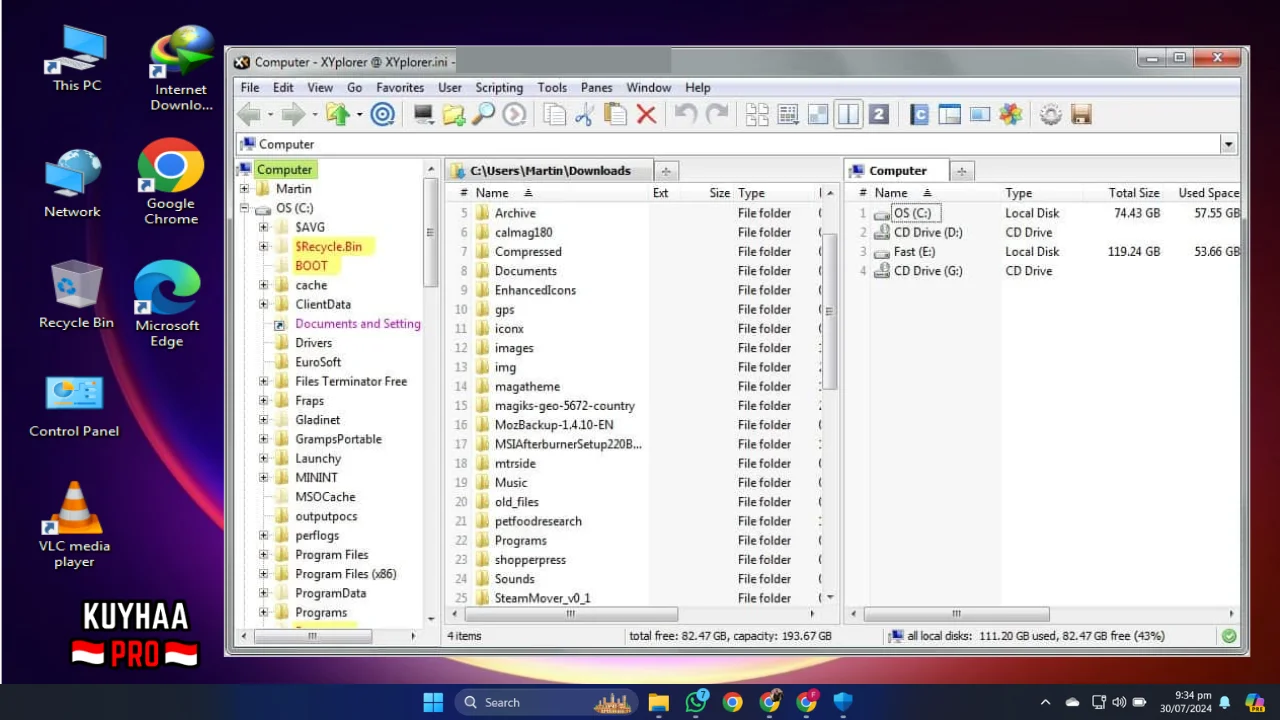This screenshot has height=720, width=1280.
Task: Open File Explorer from the taskbar
Action: tap(658, 702)
